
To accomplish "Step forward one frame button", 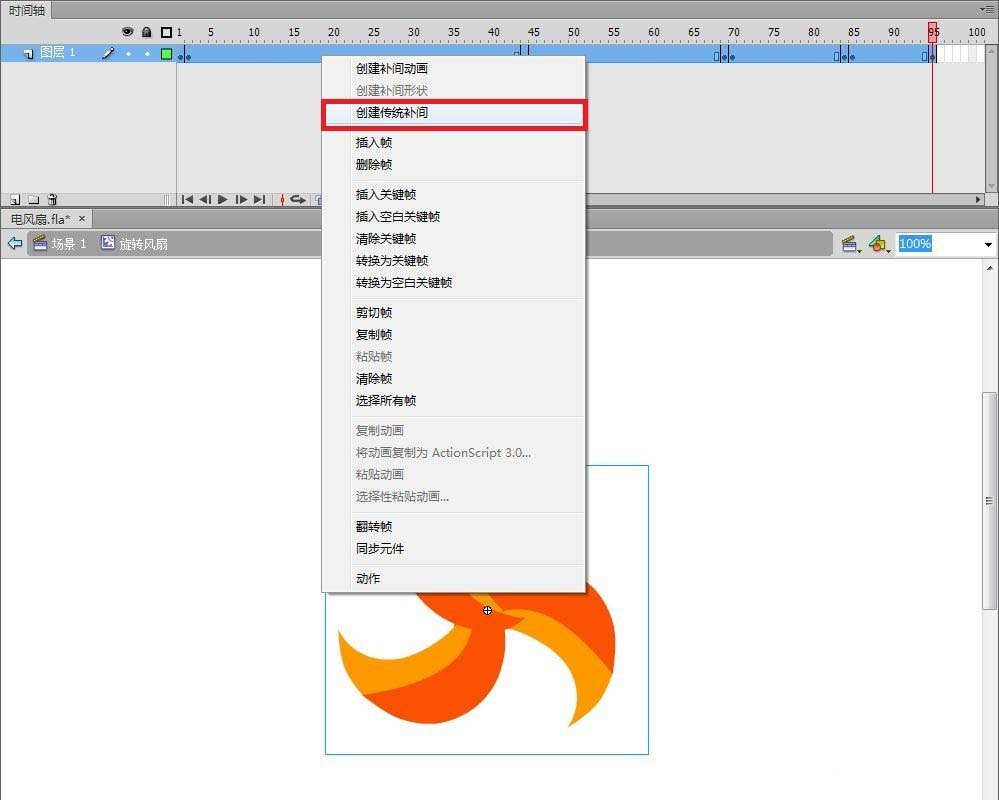I will coord(241,199).
